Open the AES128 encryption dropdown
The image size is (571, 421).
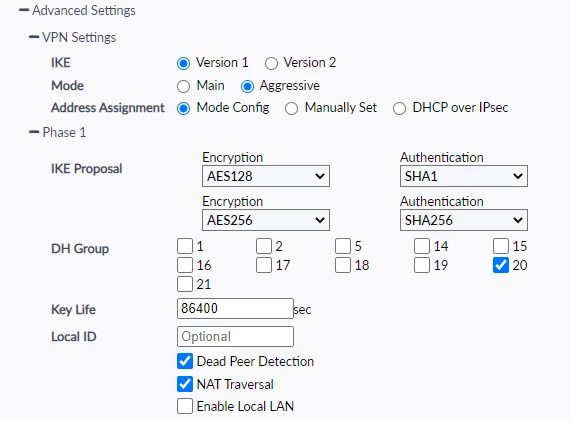click(266, 176)
